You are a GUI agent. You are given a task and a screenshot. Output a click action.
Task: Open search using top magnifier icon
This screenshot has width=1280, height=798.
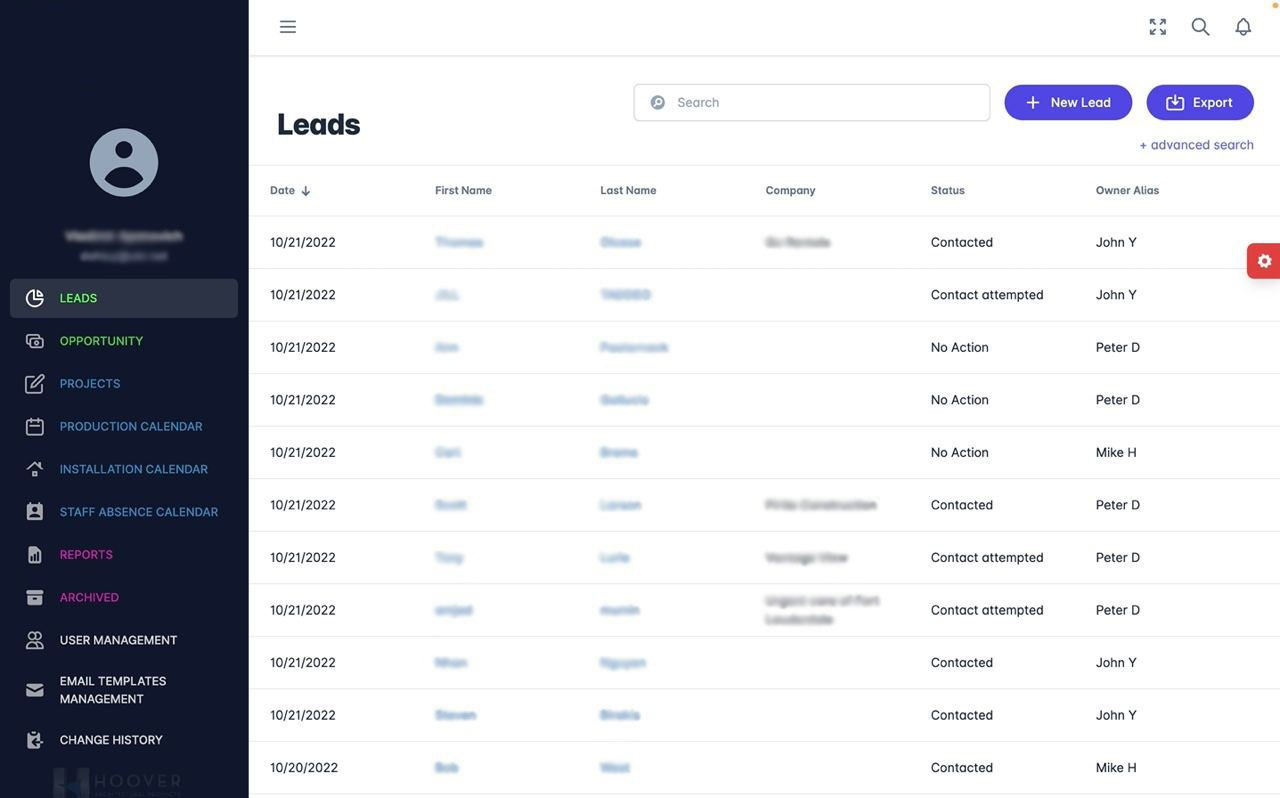[1200, 27]
